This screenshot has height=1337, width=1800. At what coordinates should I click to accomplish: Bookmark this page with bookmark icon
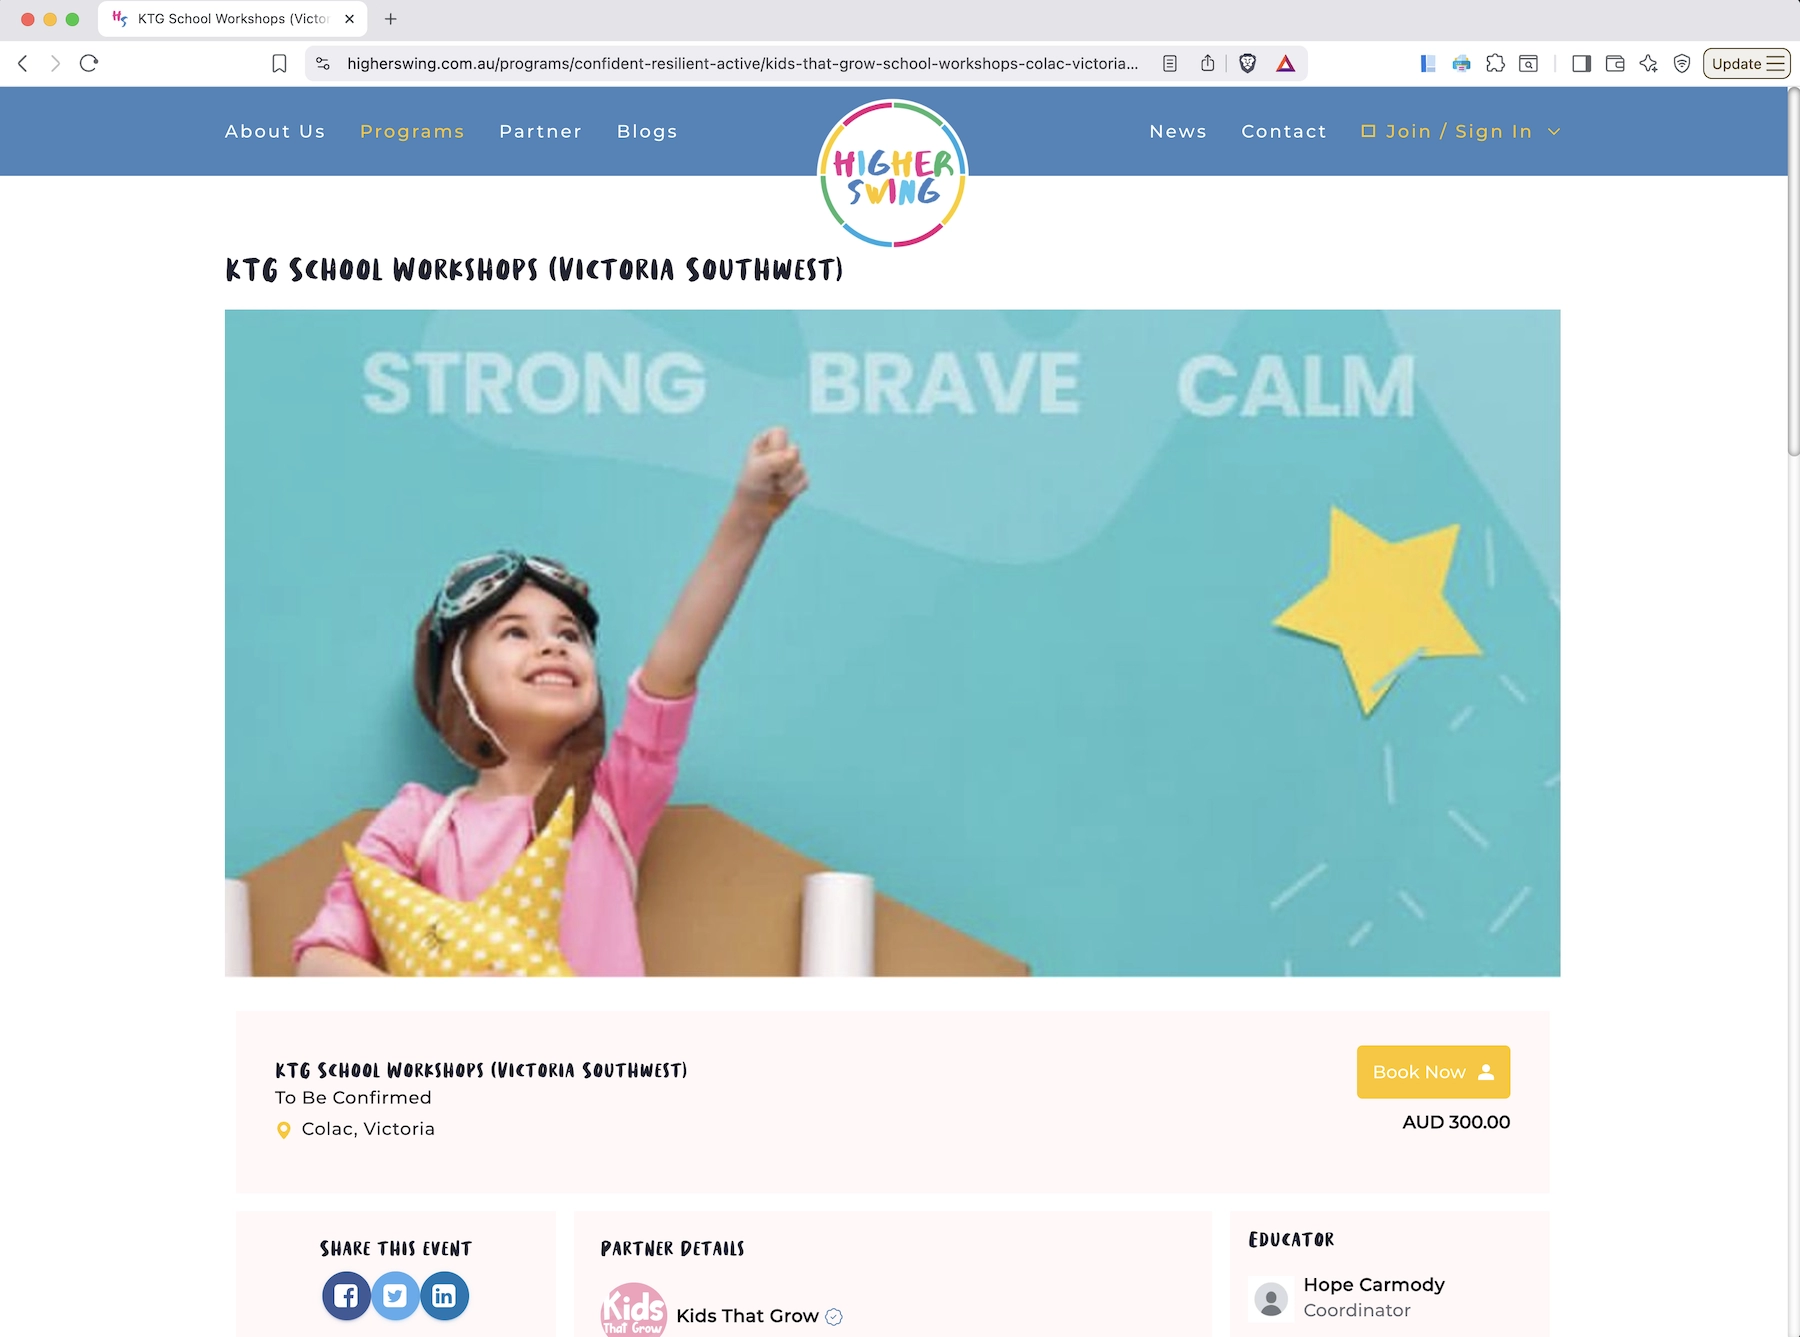pyautogui.click(x=279, y=64)
